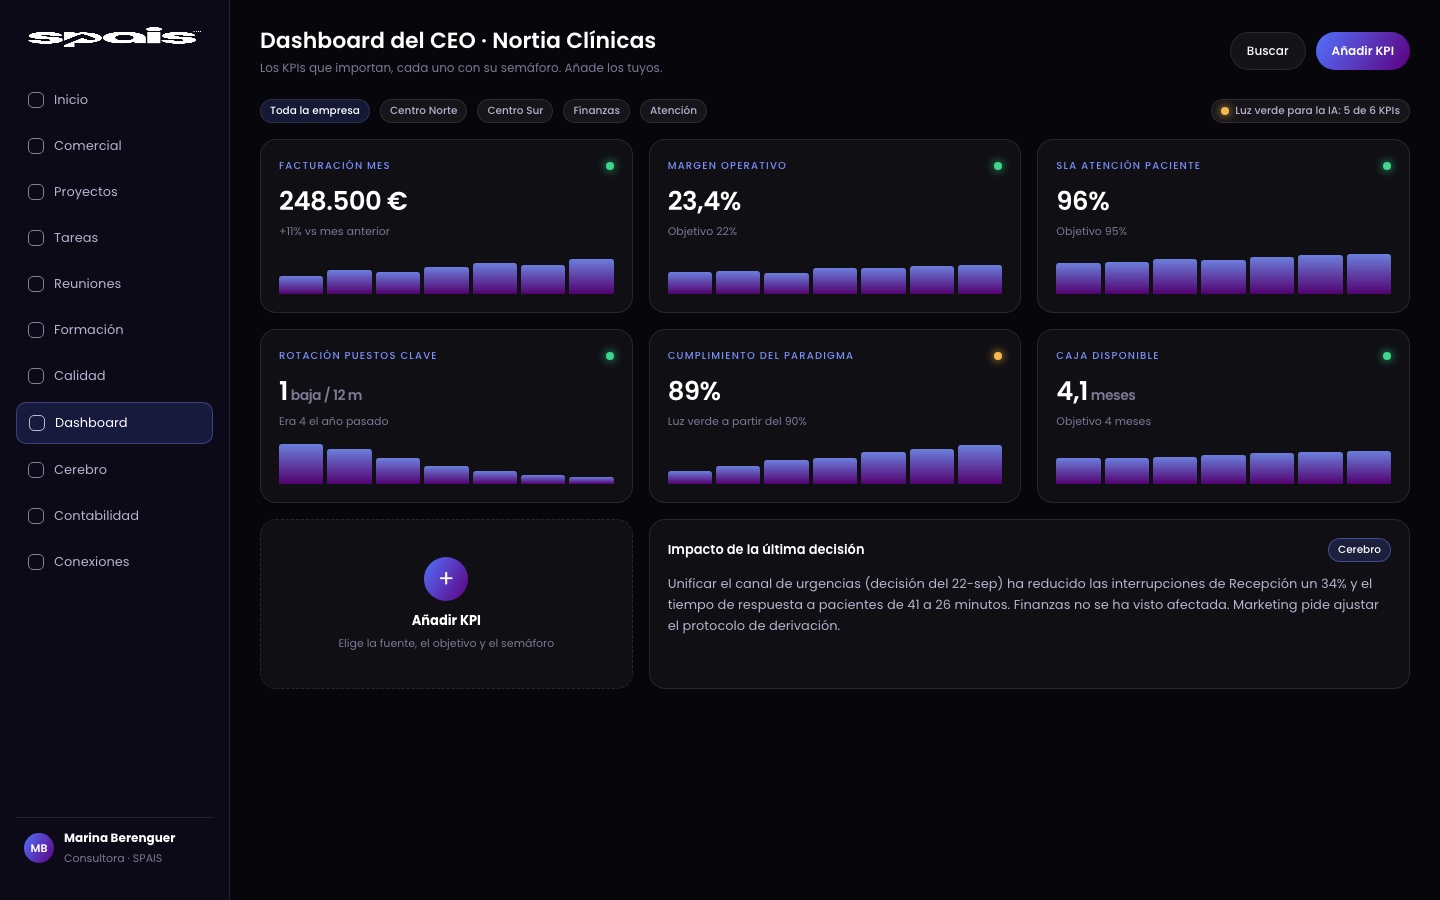Image resolution: width=1440 pixels, height=900 pixels.
Task: Click the Rotación Puestos Clave status dot
Action: 610,356
